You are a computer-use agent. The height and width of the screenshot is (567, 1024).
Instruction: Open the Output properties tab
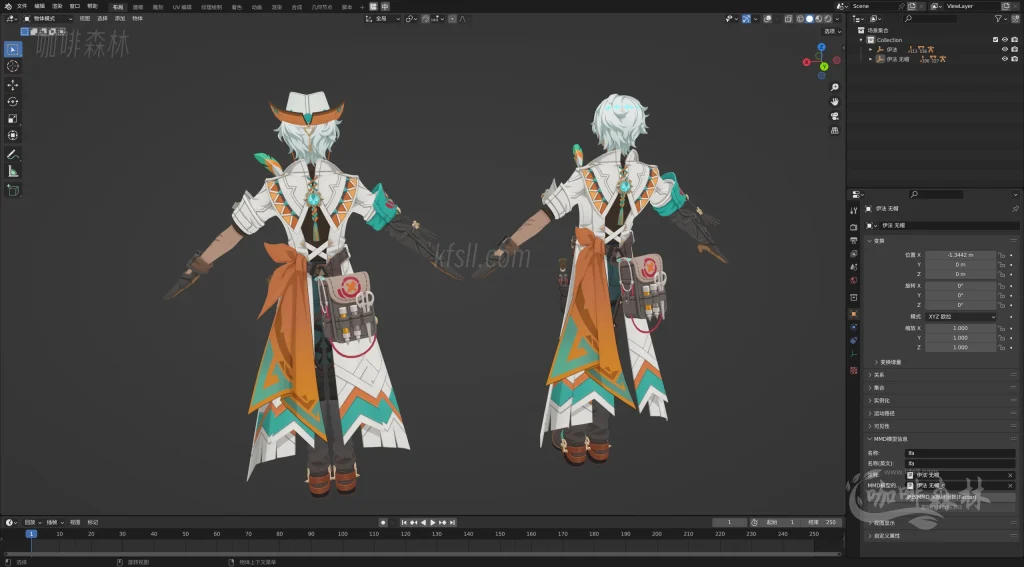(853, 240)
